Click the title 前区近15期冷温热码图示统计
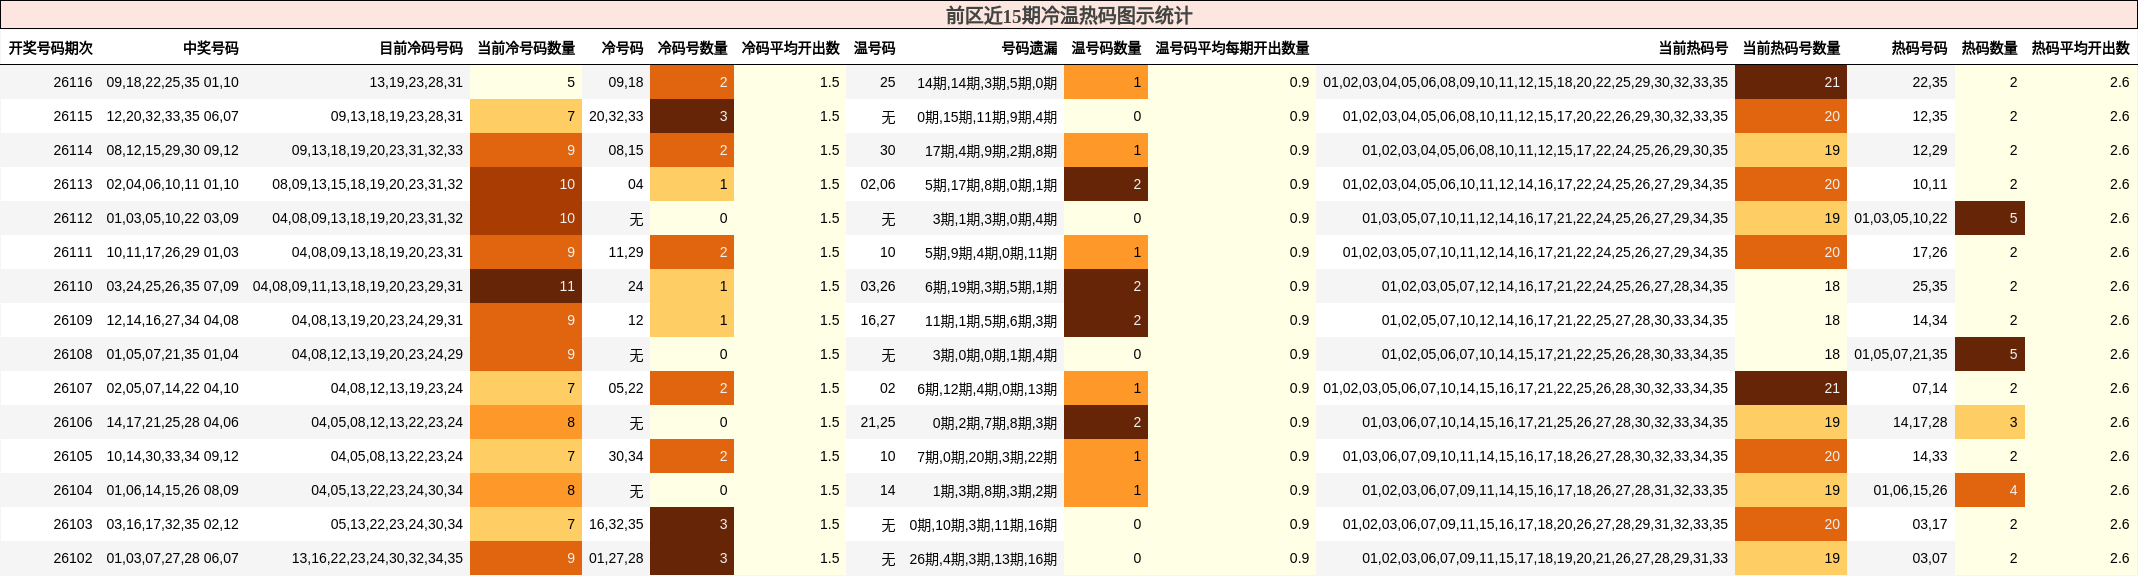This screenshot has height=576, width=2138. tap(1069, 15)
